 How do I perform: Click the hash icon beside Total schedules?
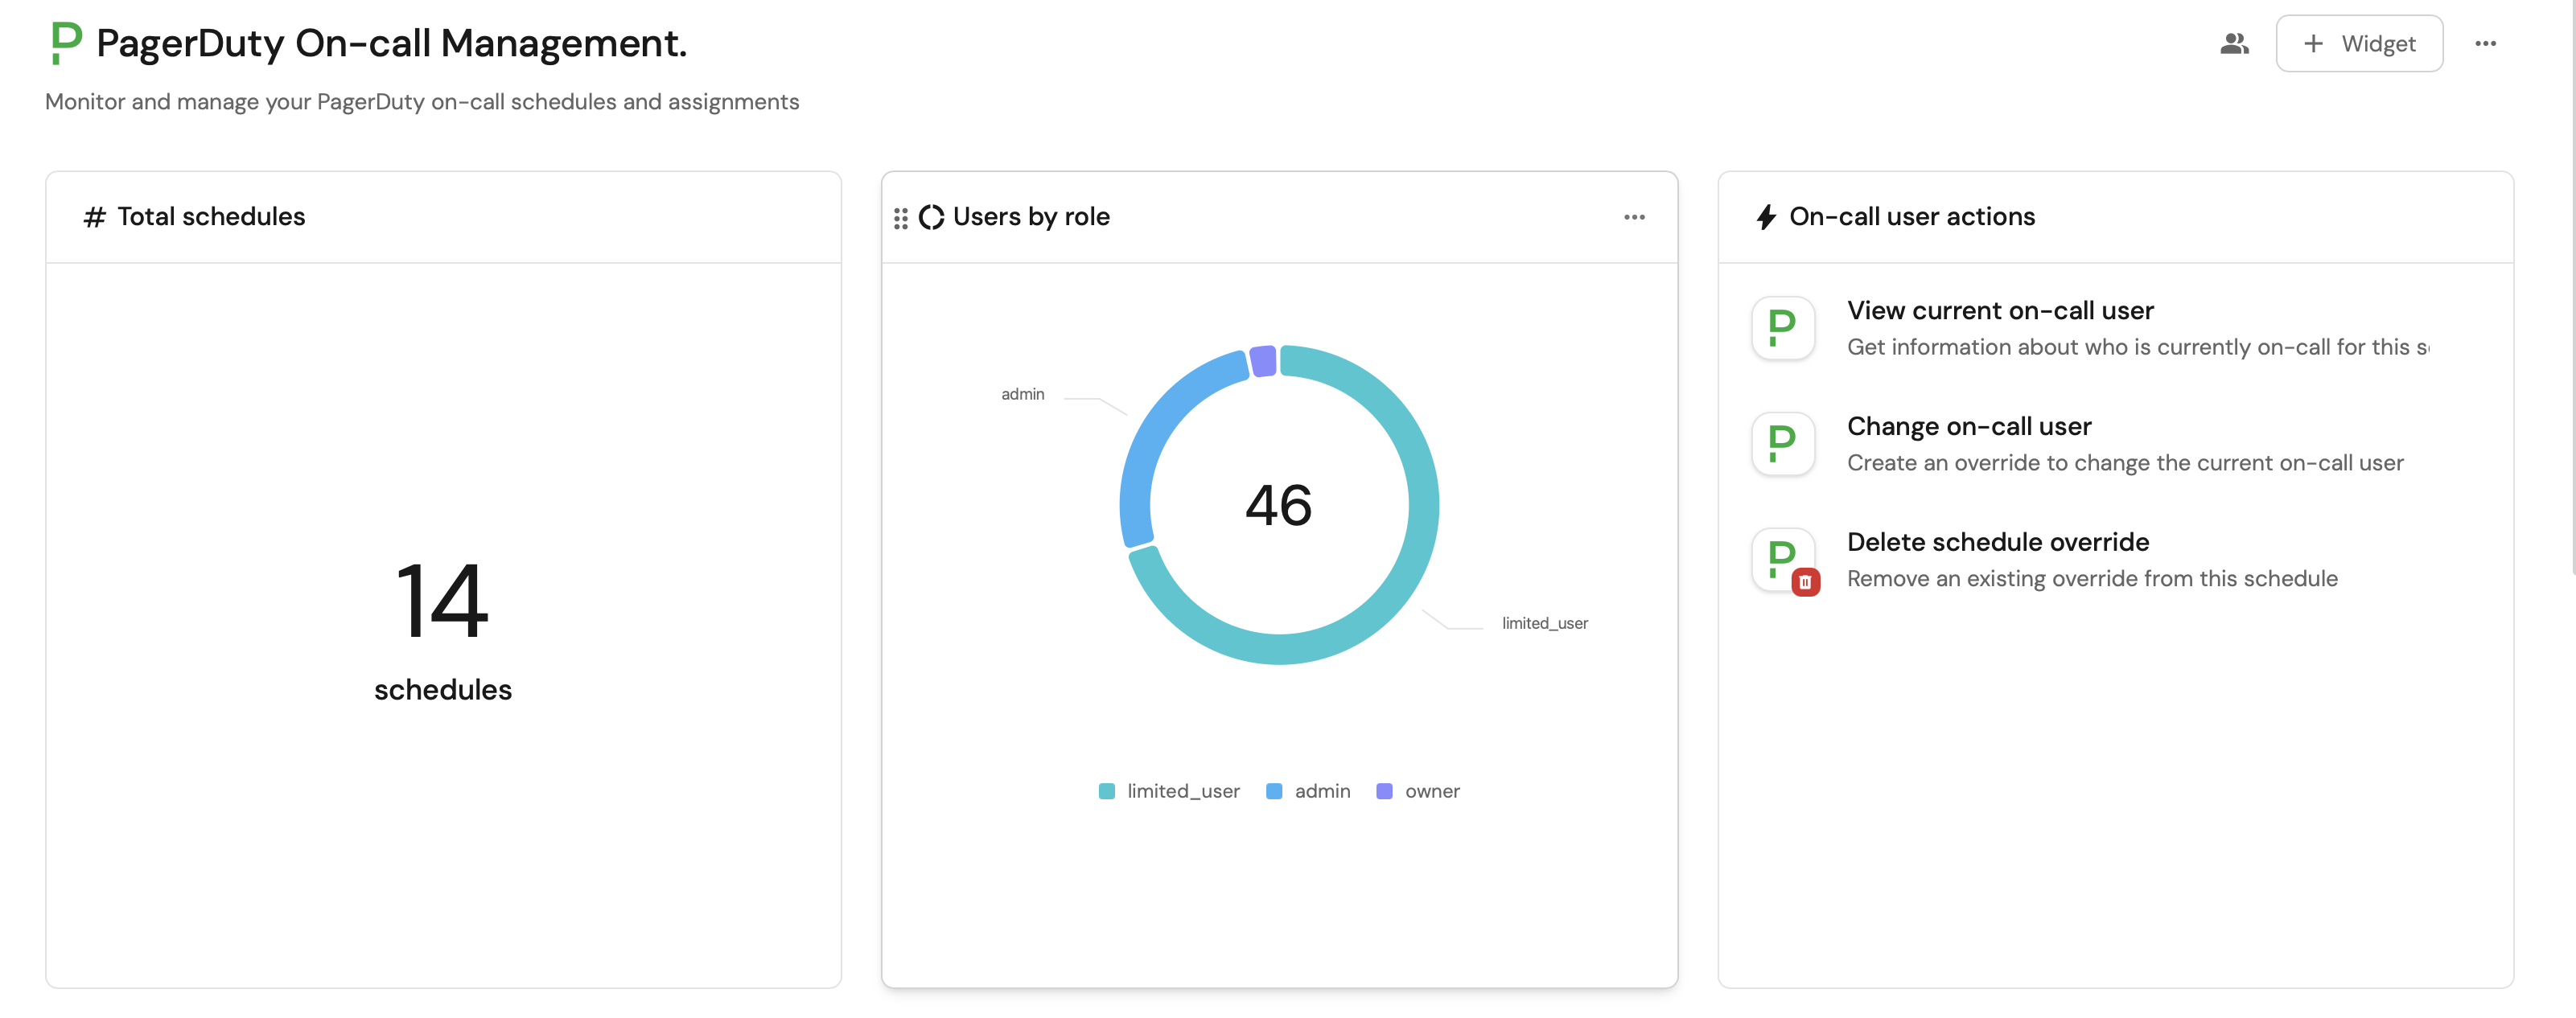[x=94, y=217]
